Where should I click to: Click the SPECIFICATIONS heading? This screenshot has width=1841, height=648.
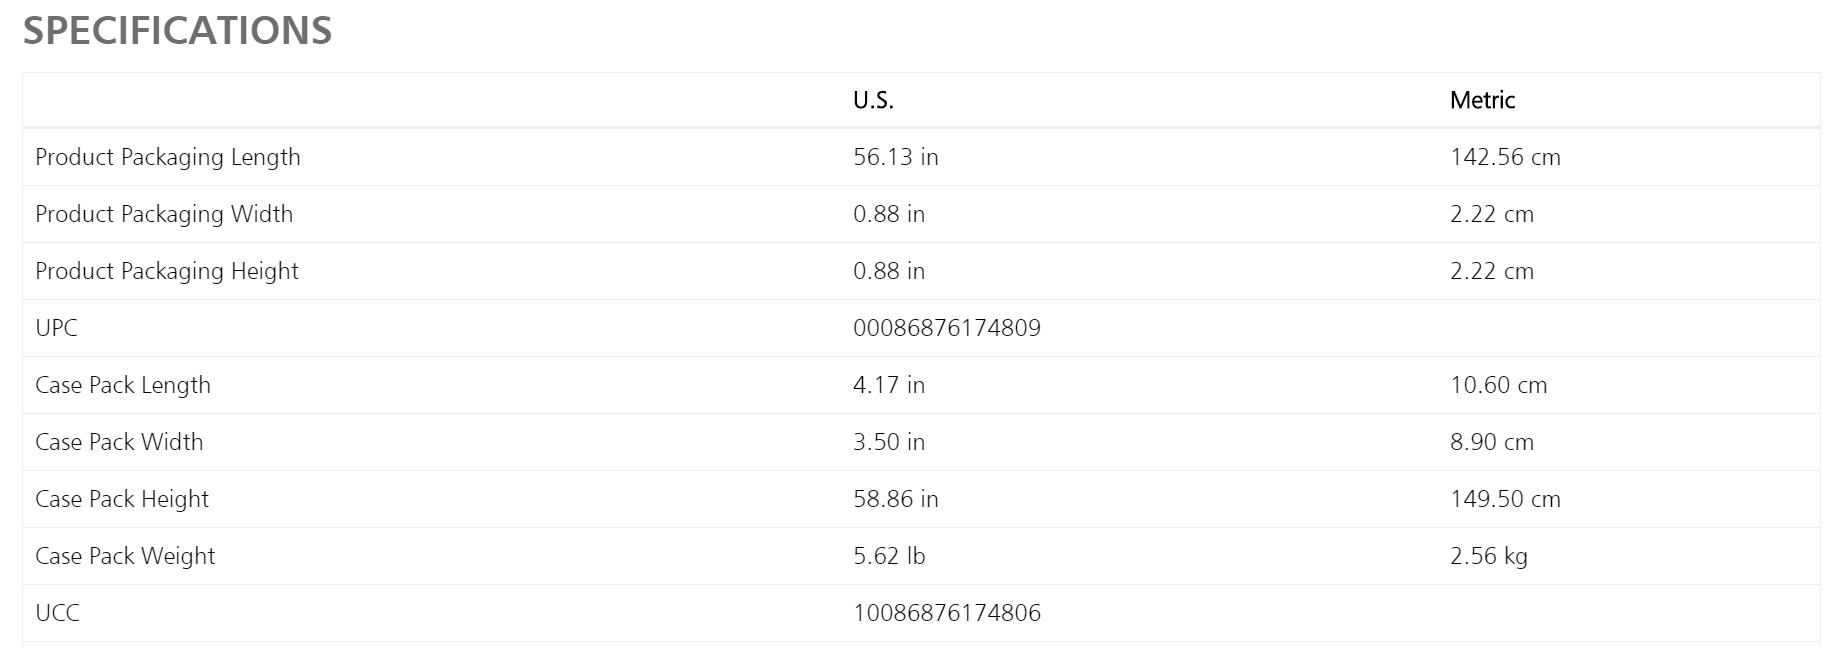point(177,30)
